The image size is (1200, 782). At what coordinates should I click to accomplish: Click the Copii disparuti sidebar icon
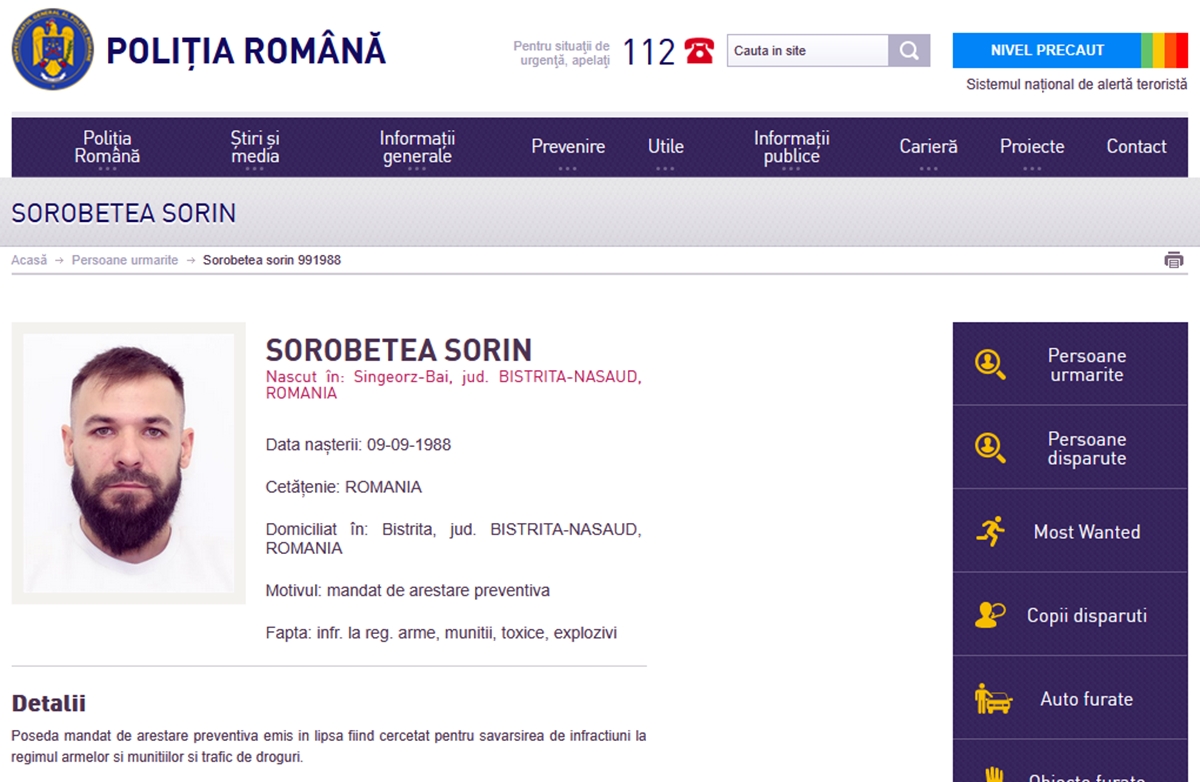tap(990, 615)
